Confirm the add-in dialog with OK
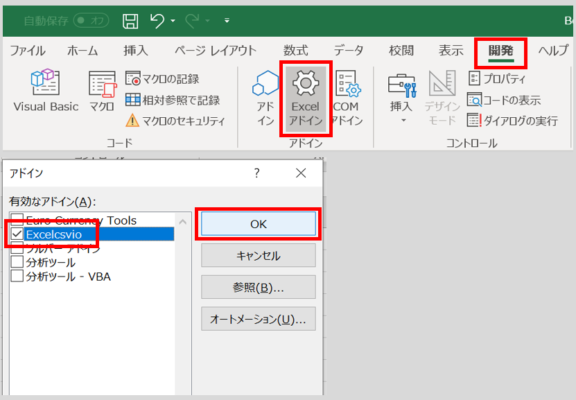This screenshot has height=400, width=576. point(258,224)
